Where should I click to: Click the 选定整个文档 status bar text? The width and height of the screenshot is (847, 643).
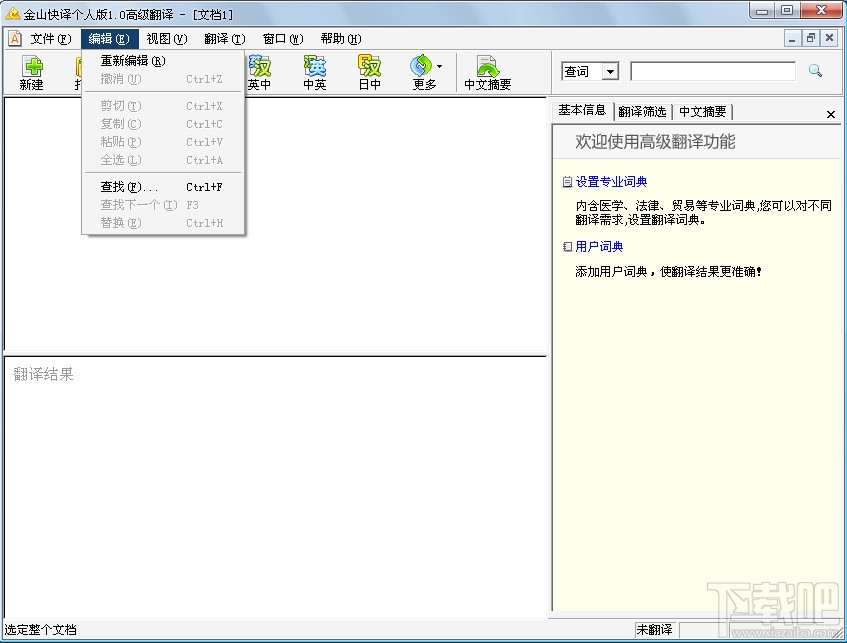click(41, 629)
